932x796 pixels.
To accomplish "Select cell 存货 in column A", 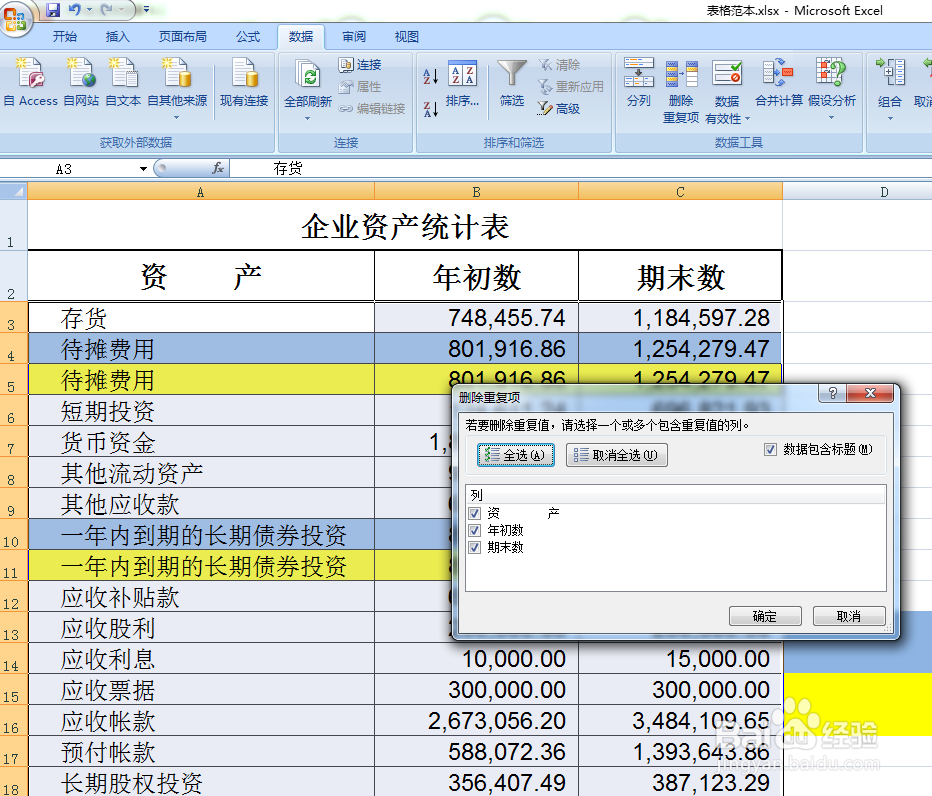I will click(201, 318).
